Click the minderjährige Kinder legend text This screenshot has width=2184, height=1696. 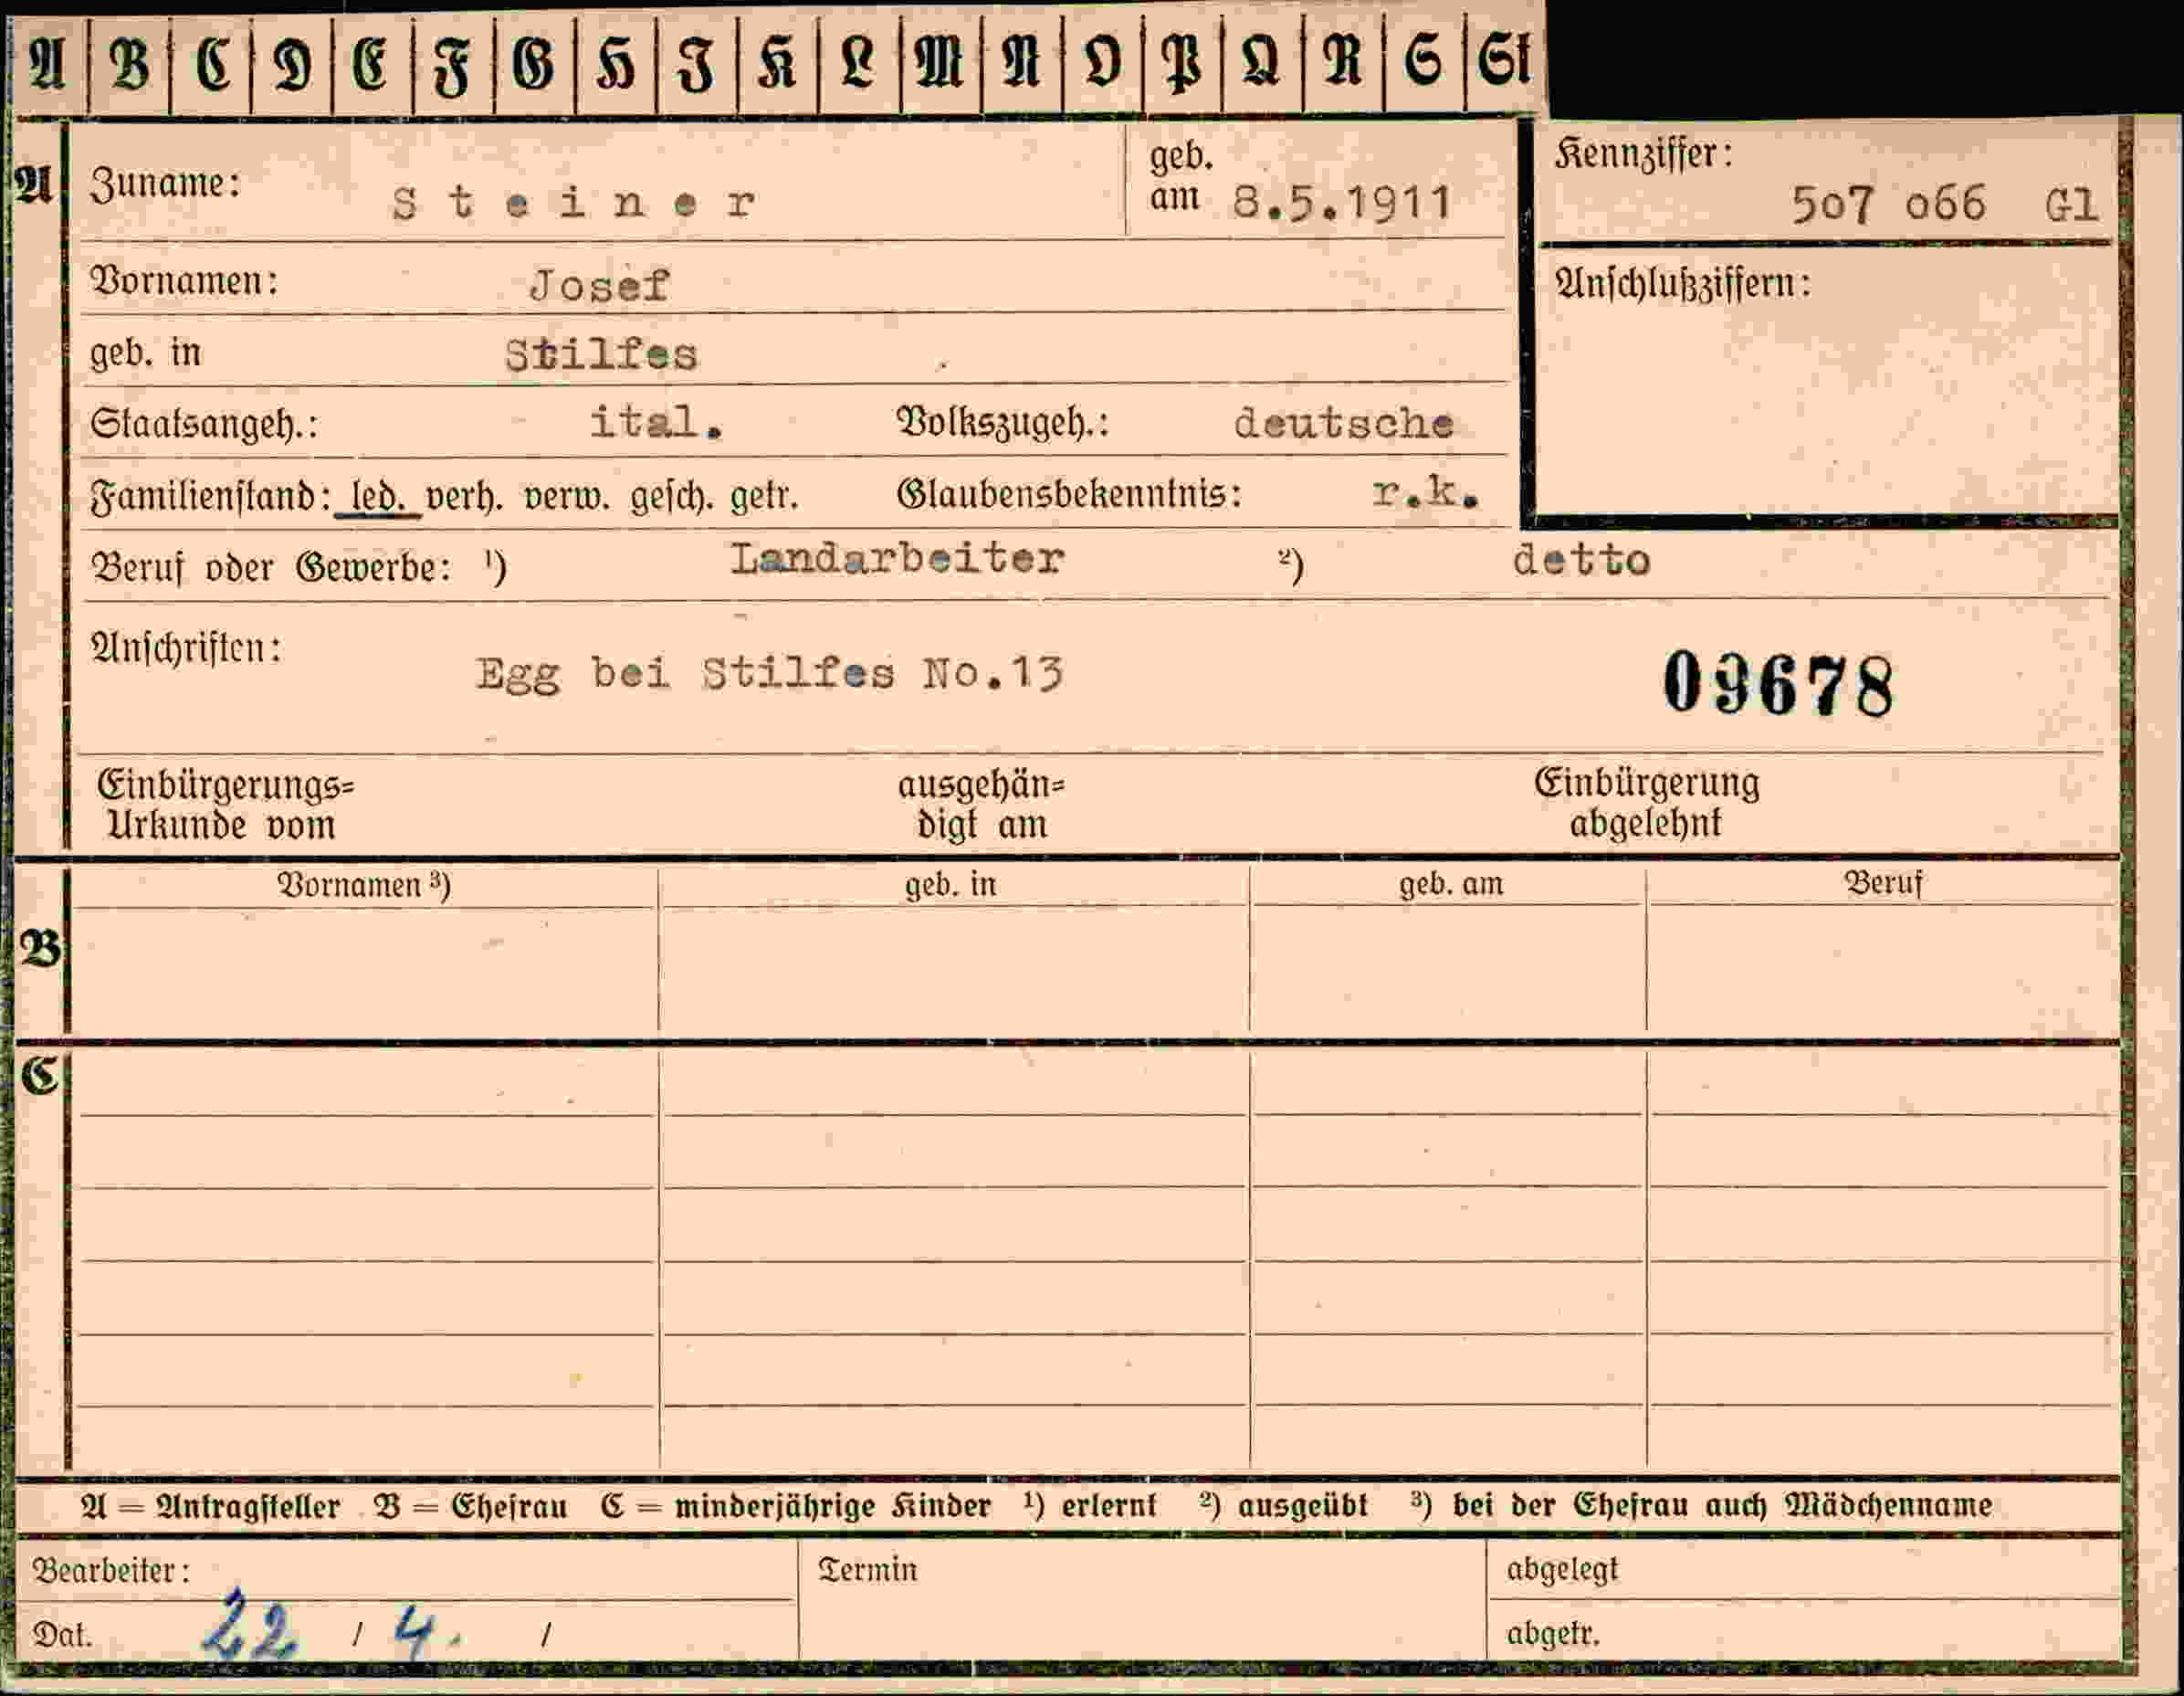833,1506
